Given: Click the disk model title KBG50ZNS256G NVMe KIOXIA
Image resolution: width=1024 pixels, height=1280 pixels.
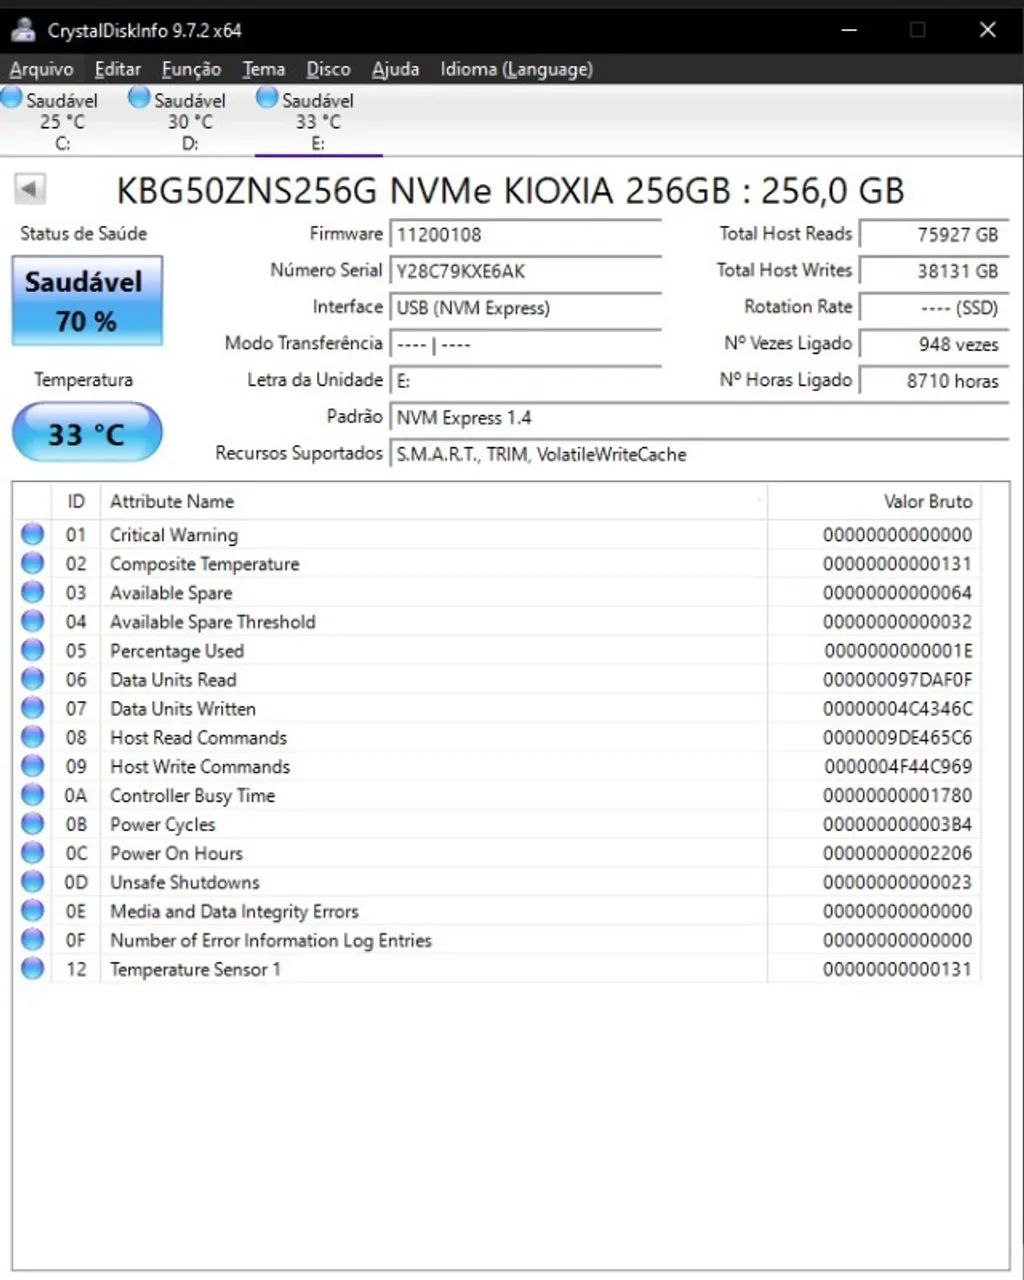Looking at the screenshot, I should (510, 190).
